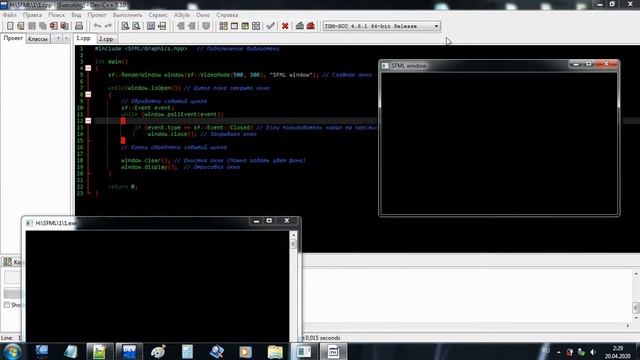Open the Справка menu
Viewport: 640px width, 360px height.
tap(227, 15)
